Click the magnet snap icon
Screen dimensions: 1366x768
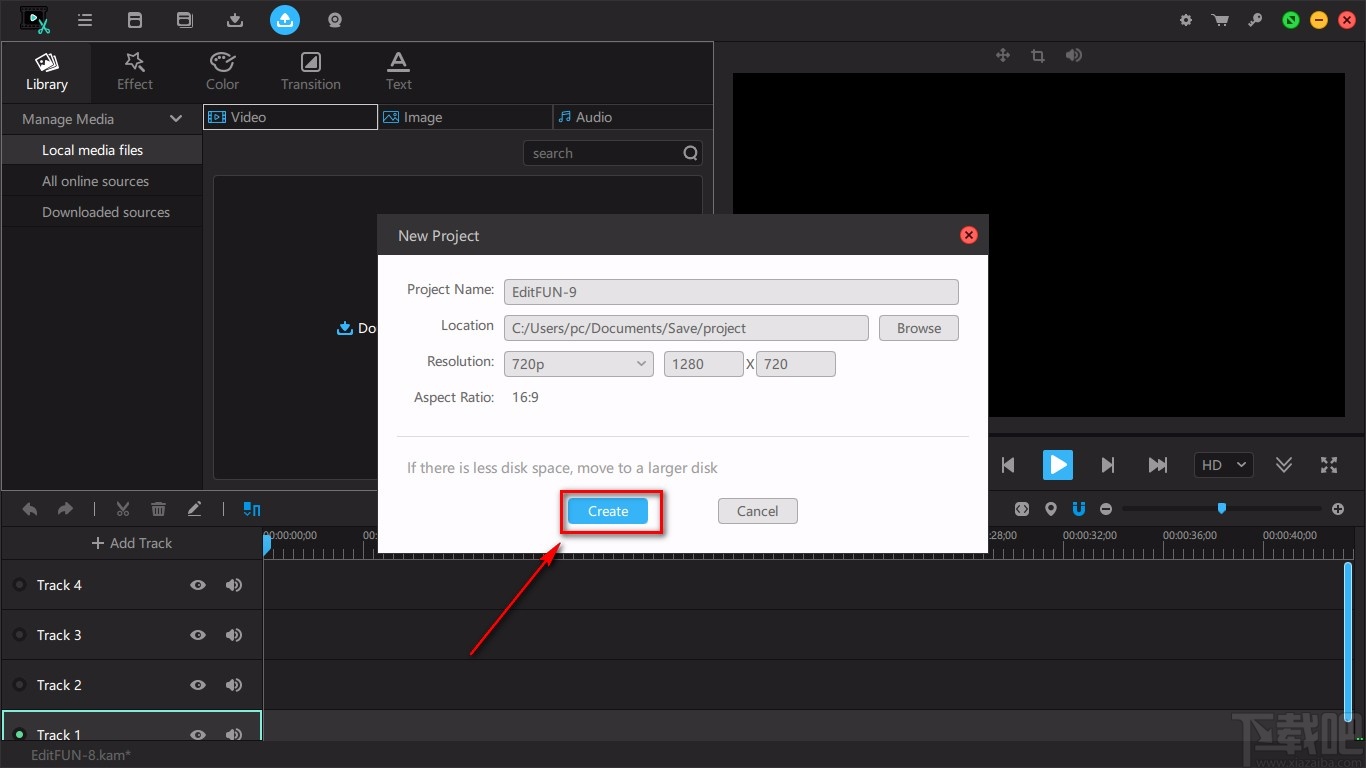click(1079, 509)
